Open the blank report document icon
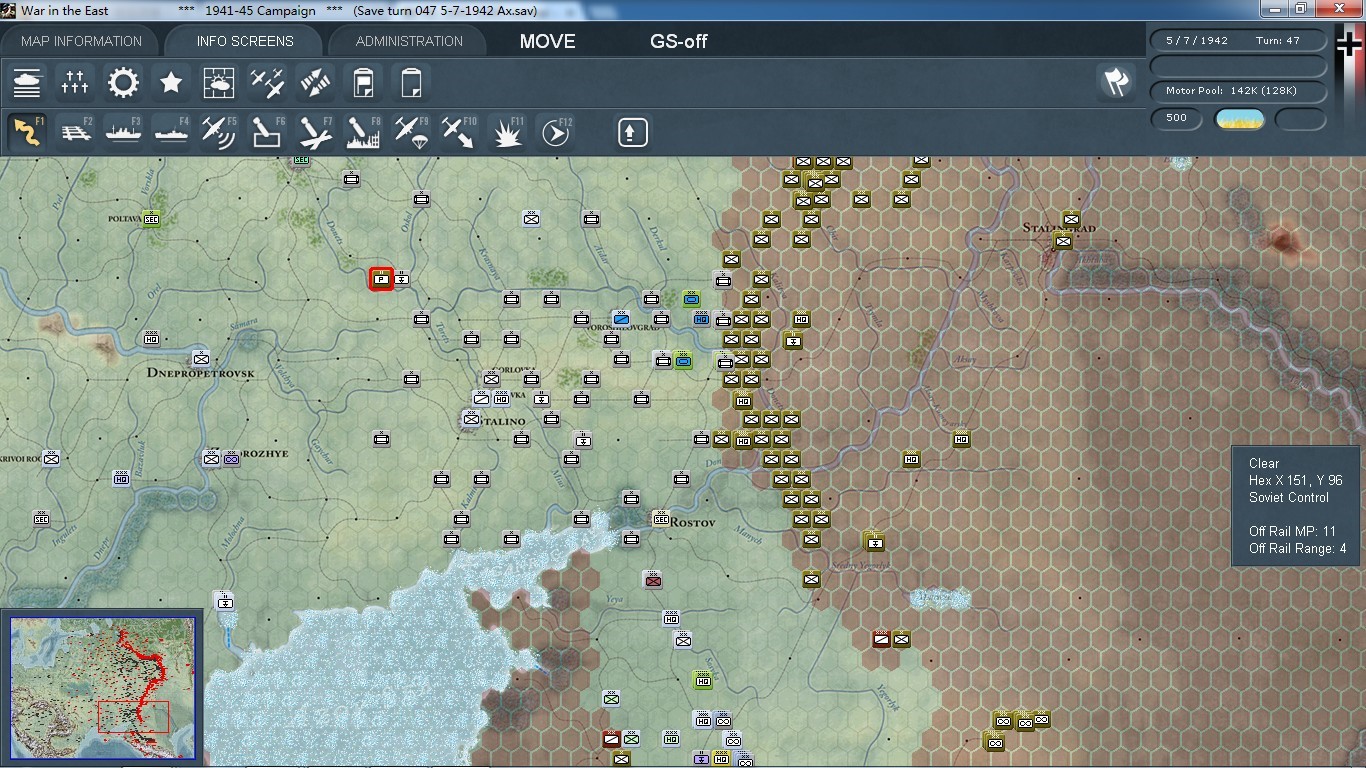This screenshot has height=768, width=1366. [x=411, y=83]
